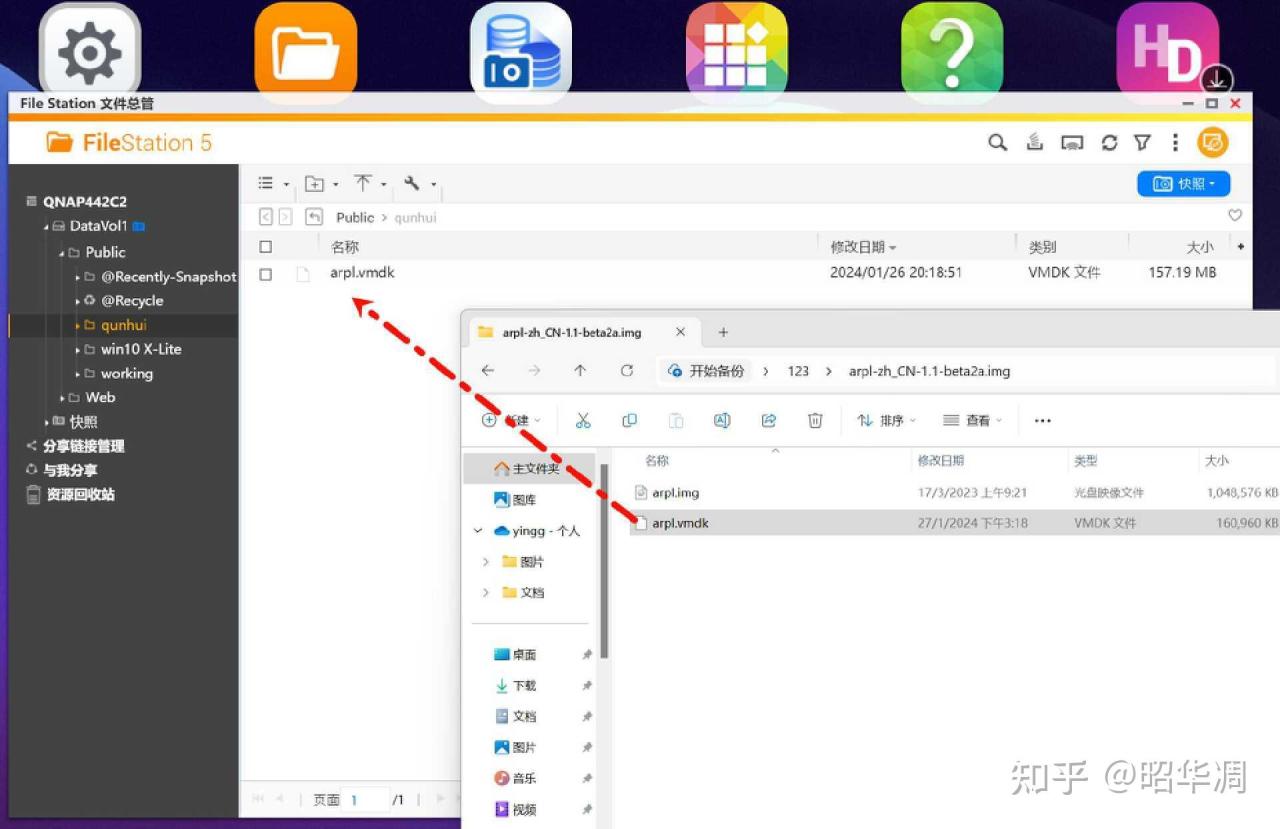Expand the win10 X-Lite folder arrow
Image resolution: width=1280 pixels, height=829 pixels.
point(78,350)
